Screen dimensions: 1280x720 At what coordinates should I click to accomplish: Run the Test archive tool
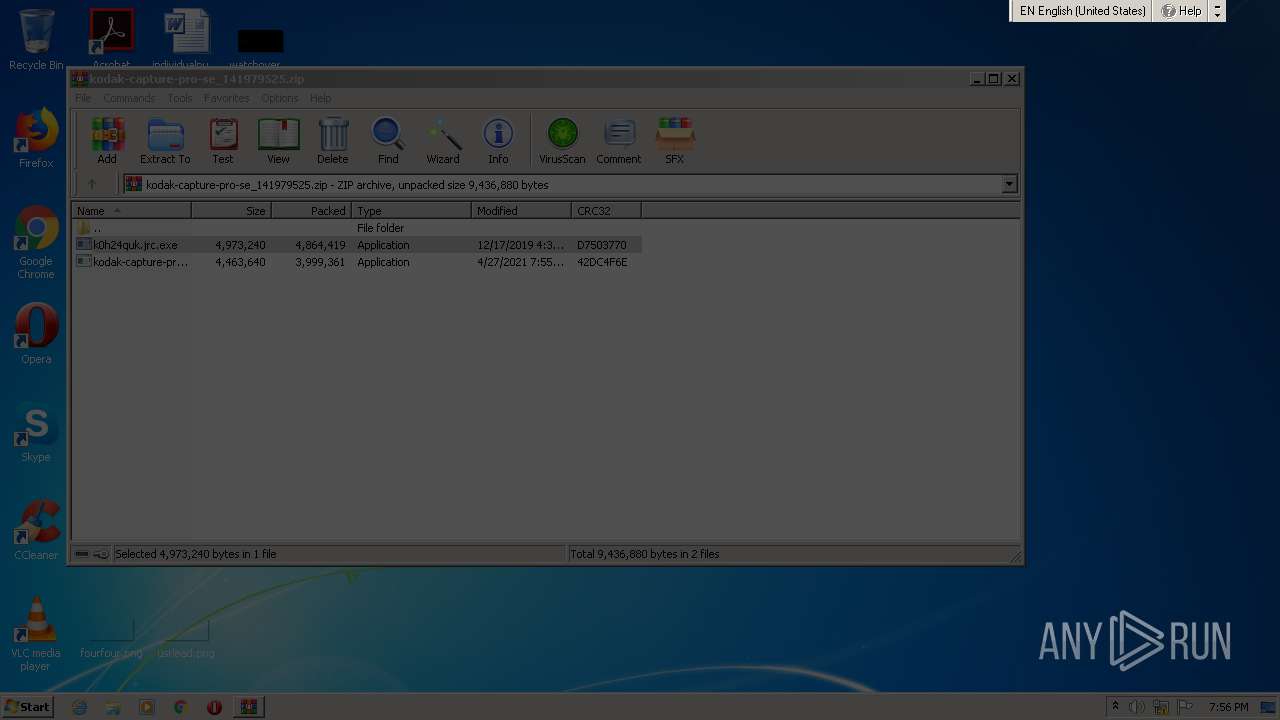[223, 140]
